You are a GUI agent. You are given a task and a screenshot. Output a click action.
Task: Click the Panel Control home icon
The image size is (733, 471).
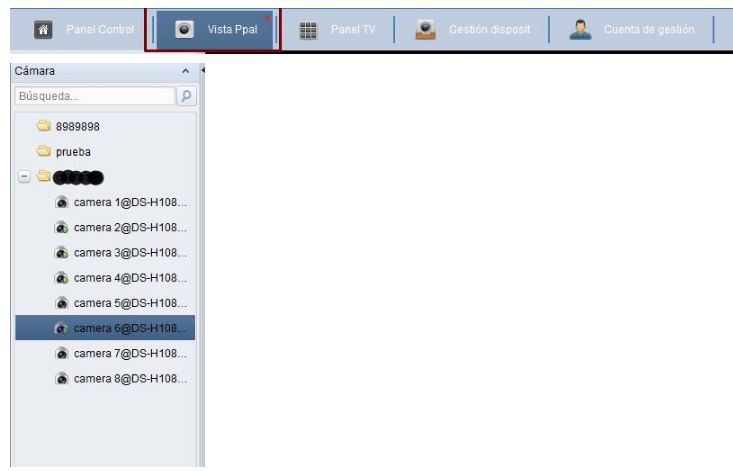44,29
